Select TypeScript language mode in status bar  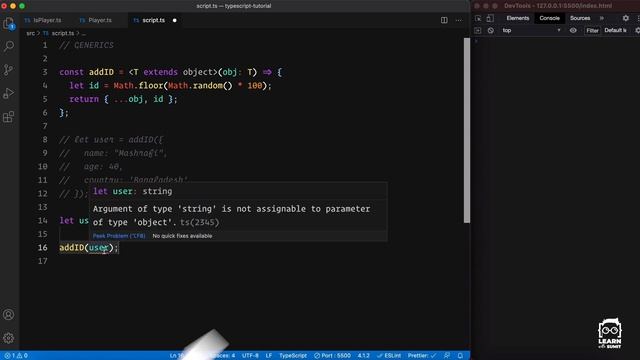pos(293,356)
